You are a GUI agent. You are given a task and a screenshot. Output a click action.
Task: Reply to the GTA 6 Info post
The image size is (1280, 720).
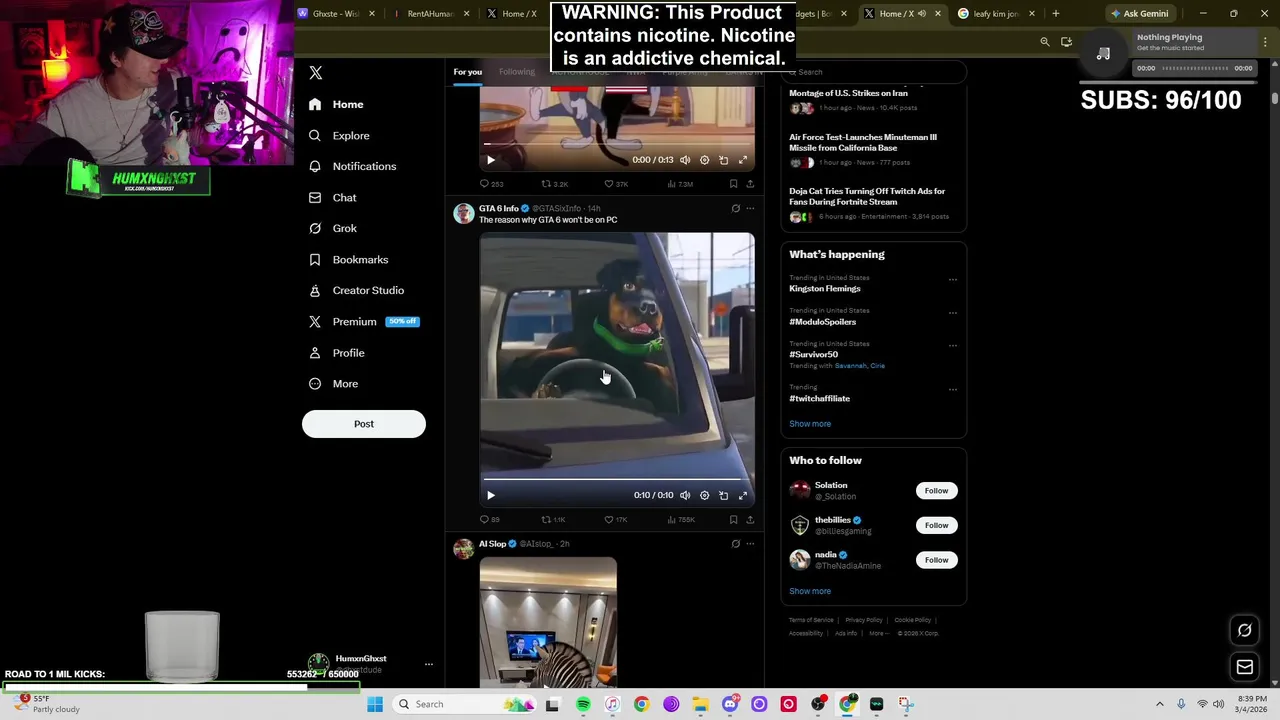[490, 520]
